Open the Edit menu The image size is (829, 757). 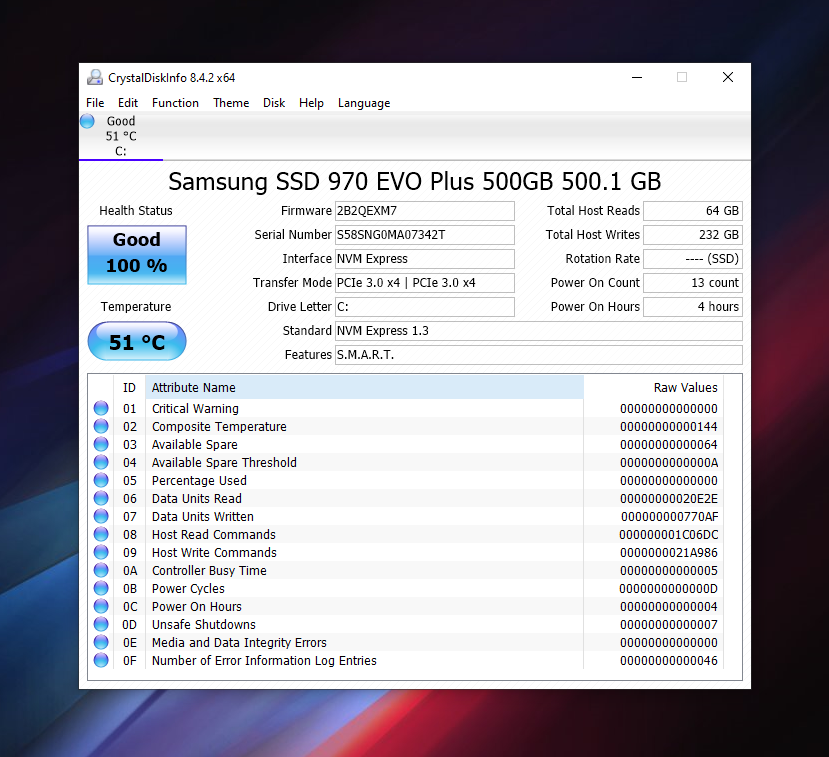(128, 103)
